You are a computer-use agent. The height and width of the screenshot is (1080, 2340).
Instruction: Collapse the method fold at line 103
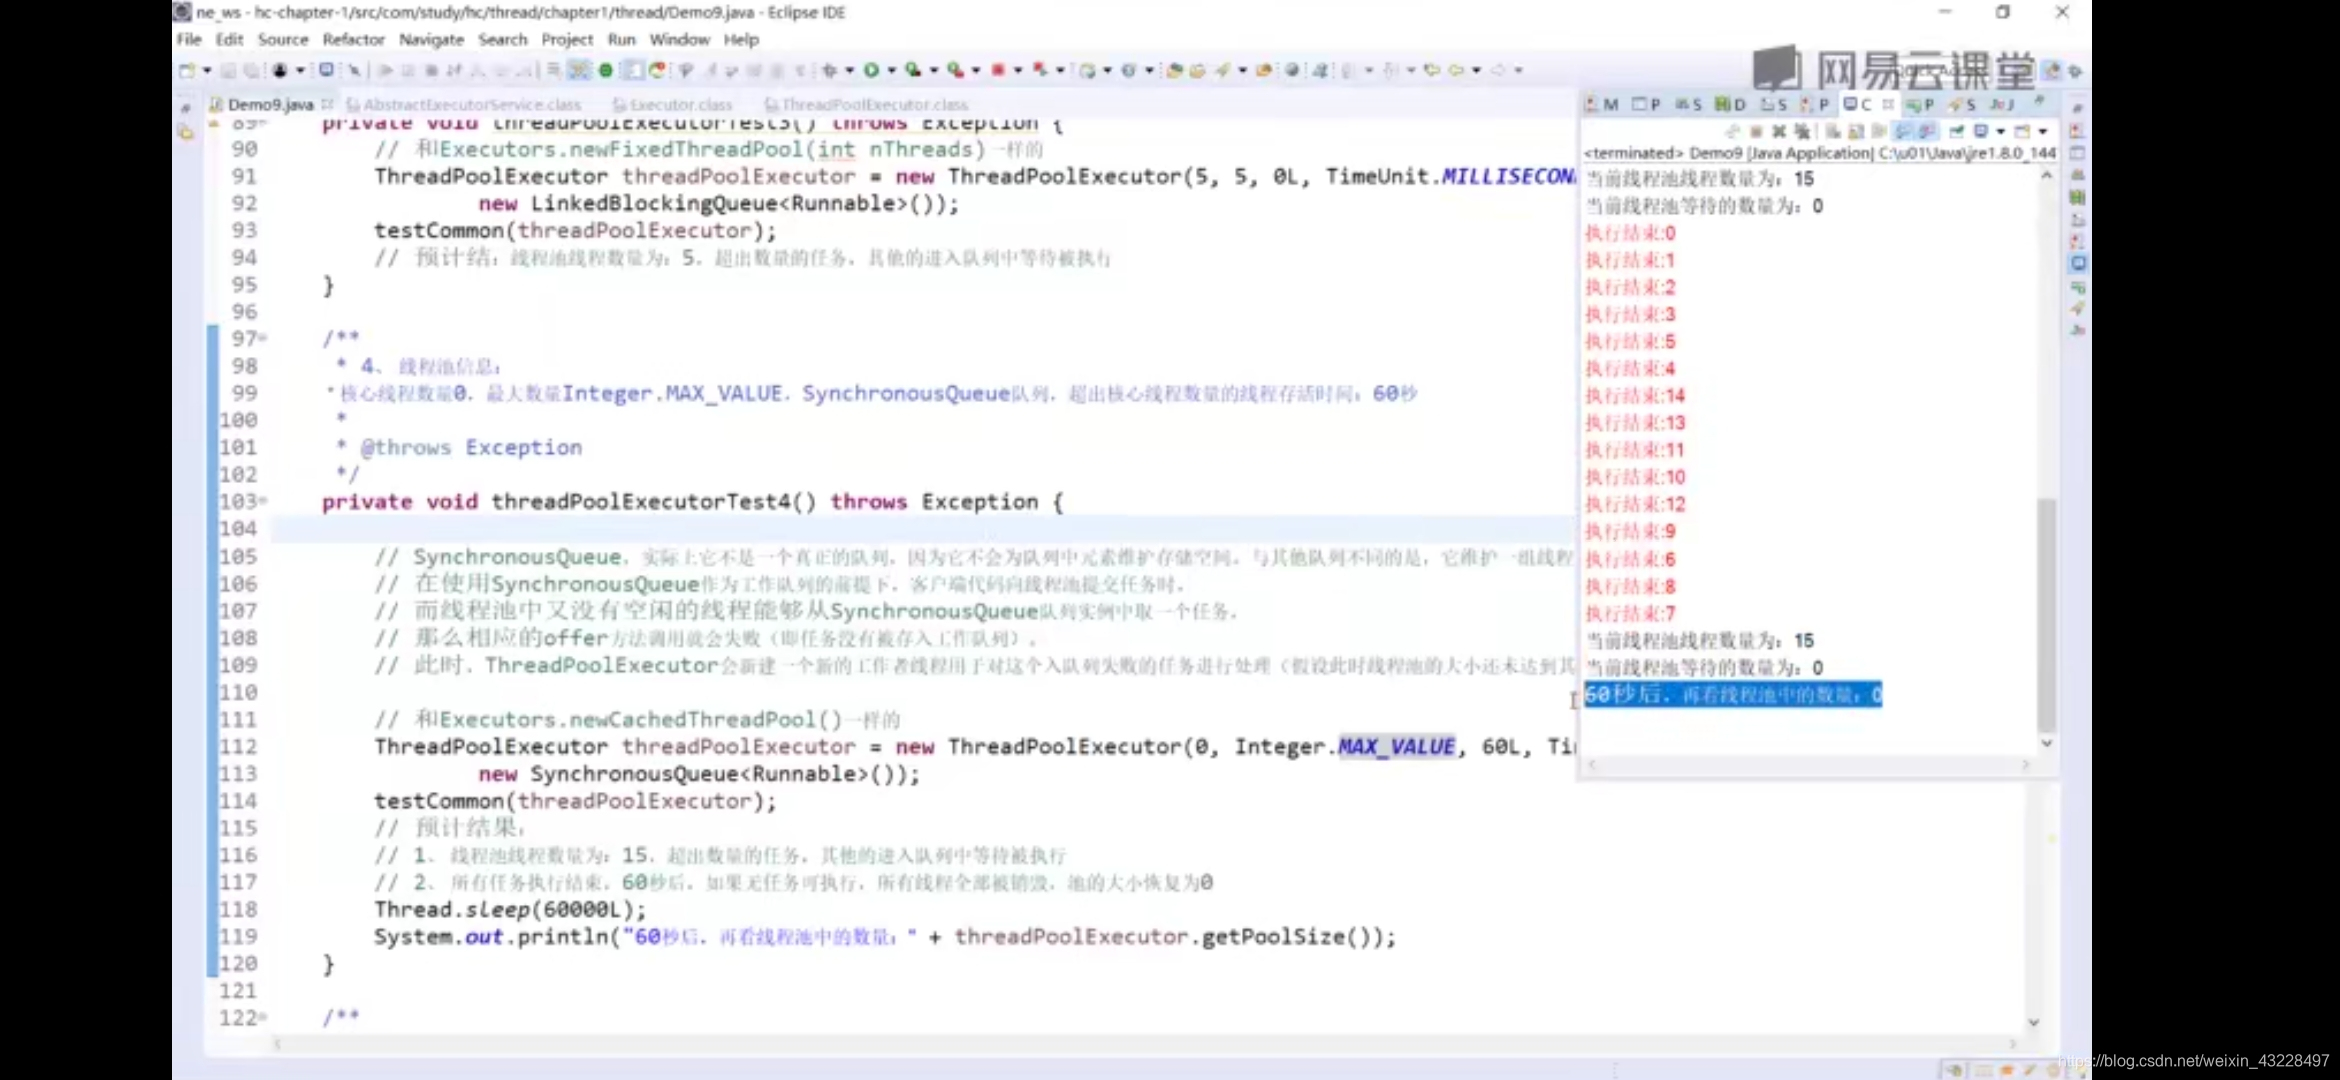(263, 500)
